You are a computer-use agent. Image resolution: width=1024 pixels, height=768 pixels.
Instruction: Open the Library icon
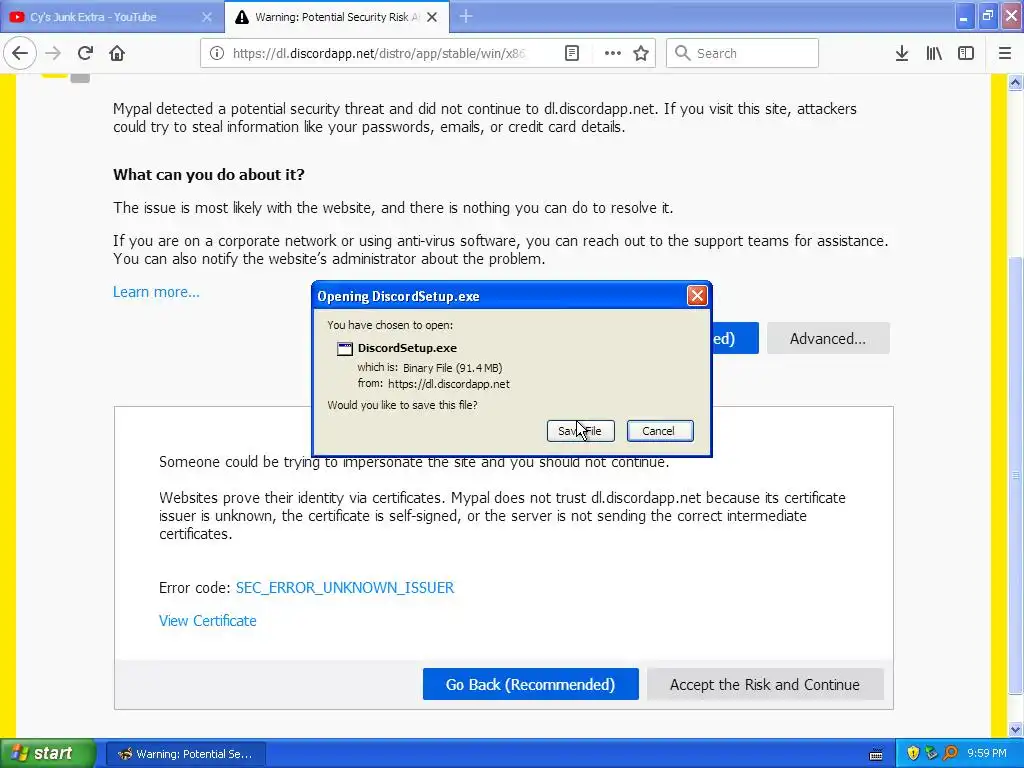[x=934, y=54]
